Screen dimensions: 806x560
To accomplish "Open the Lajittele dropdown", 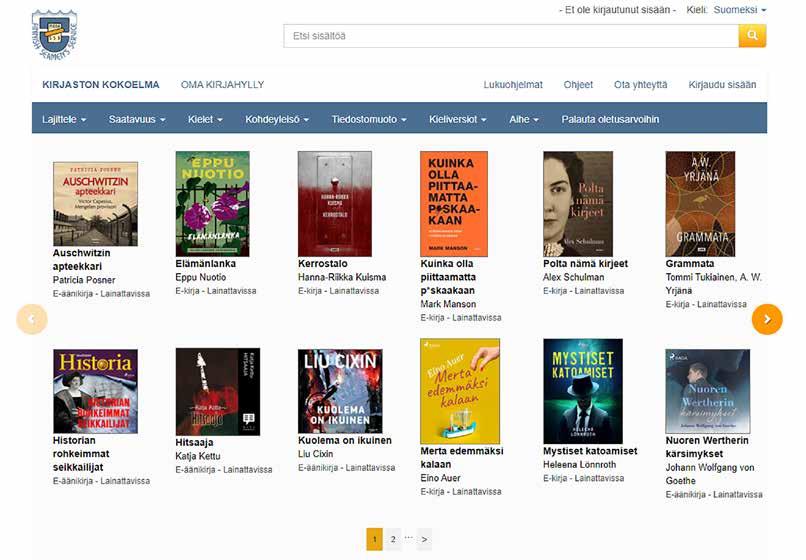I will click(x=64, y=119).
